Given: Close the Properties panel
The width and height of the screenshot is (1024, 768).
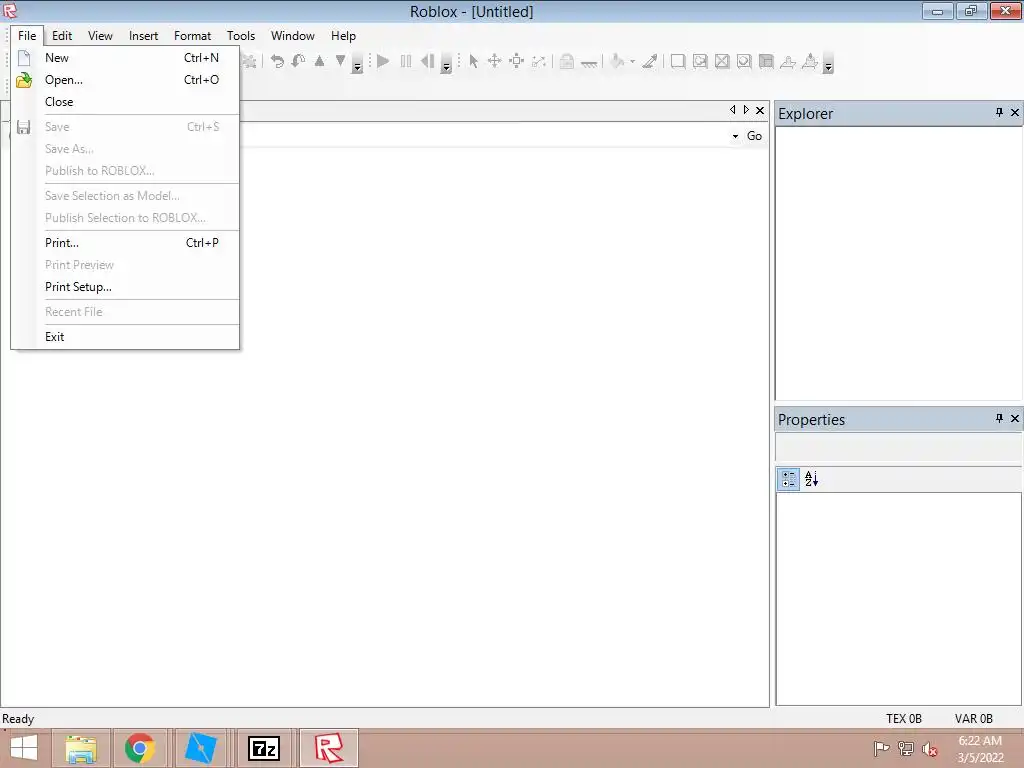Looking at the screenshot, I should click(x=1015, y=418).
